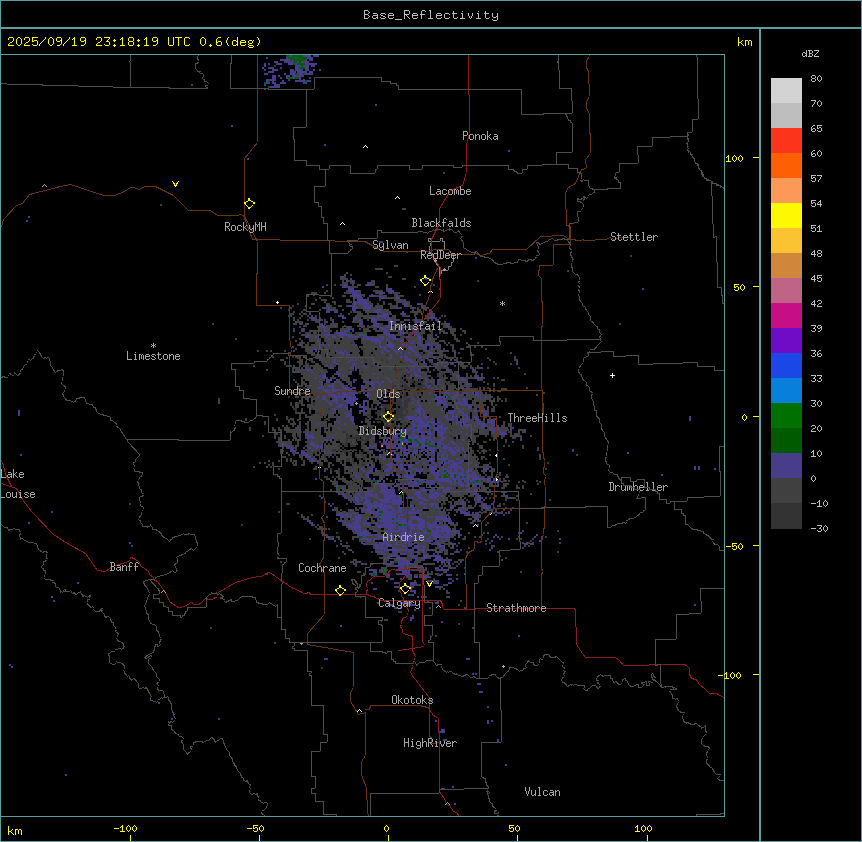Image resolution: width=862 pixels, height=842 pixels.
Task: Click the yellow diamond marker above RockyMH
Action: (x=249, y=203)
